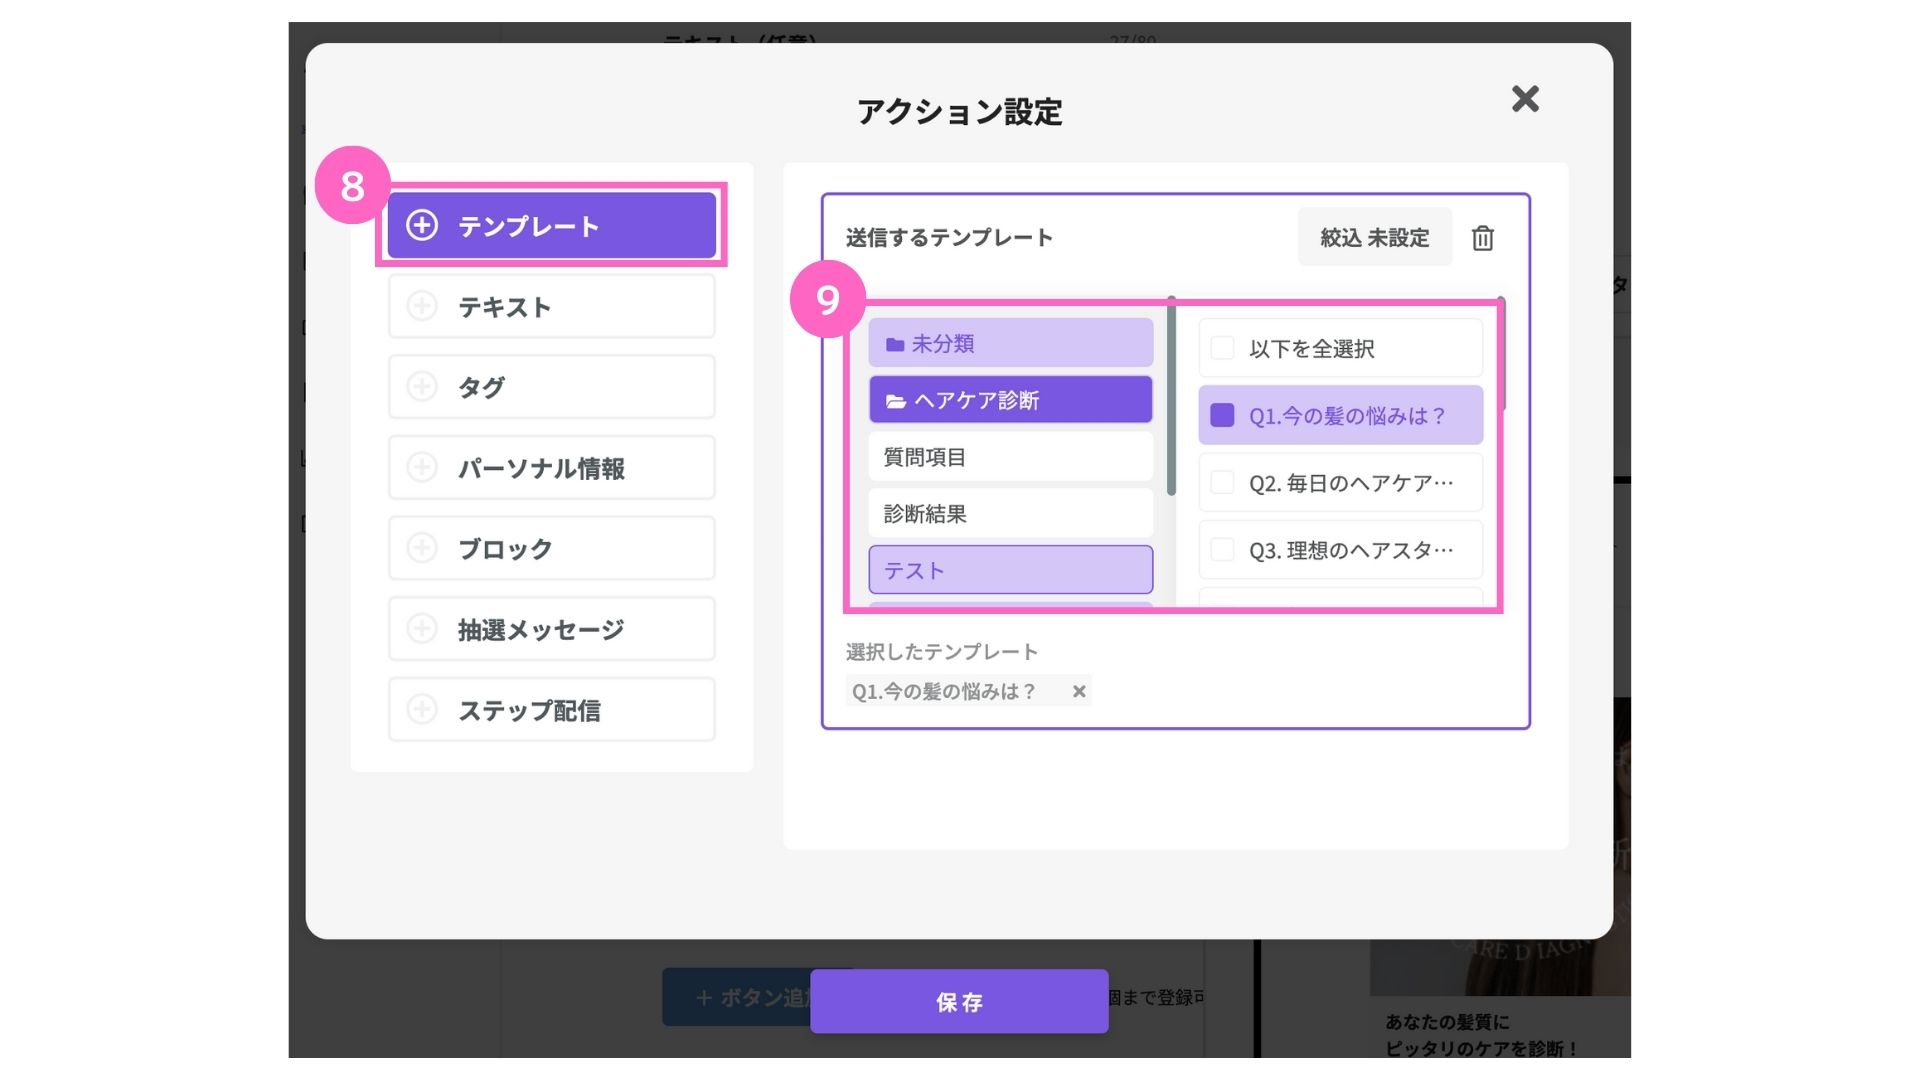Uncheck the Q1.今の髪の悩みは？ checkbox

[1222, 415]
